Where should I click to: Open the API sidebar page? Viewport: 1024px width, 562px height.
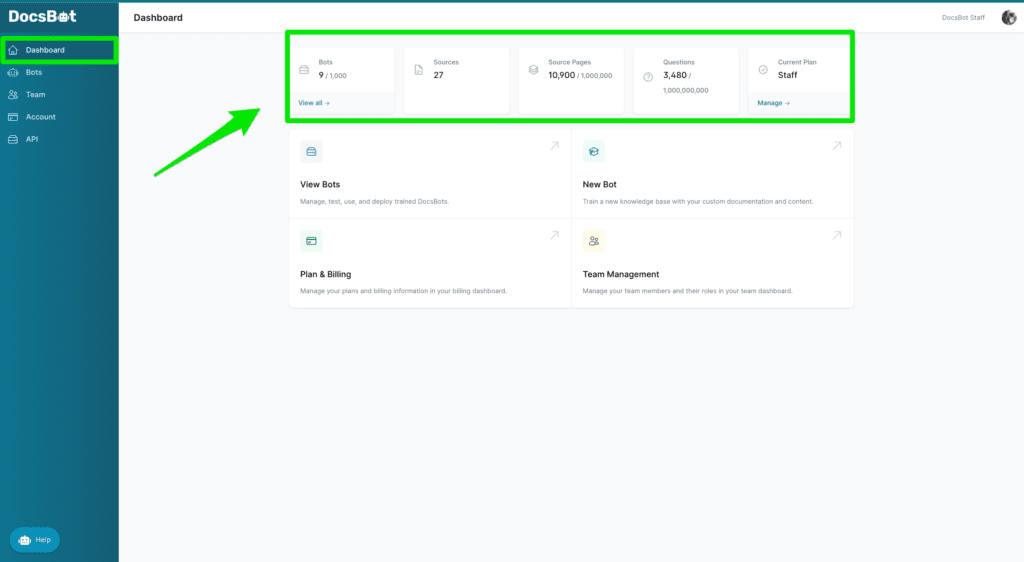click(32, 139)
